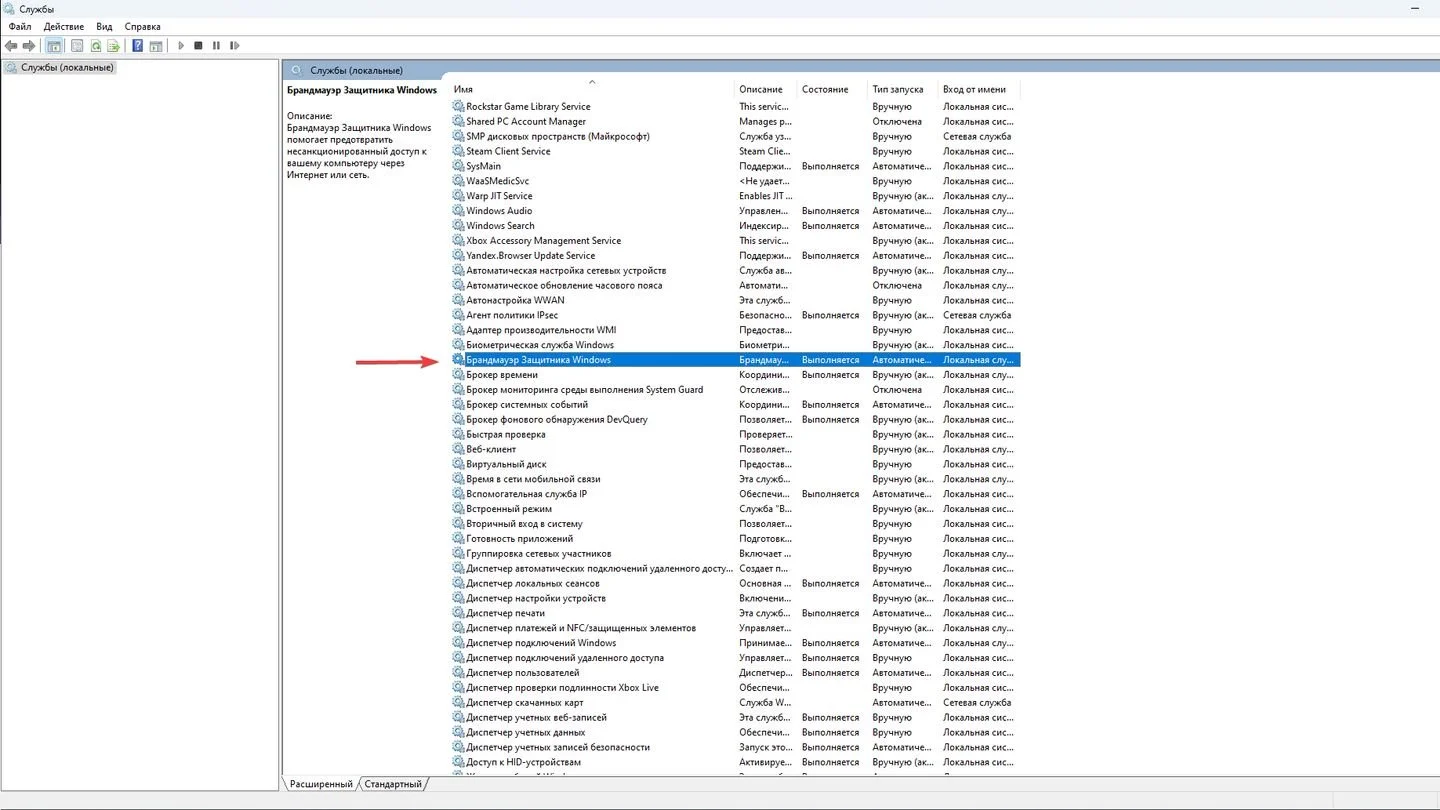This screenshot has width=1440, height=810.
Task: Toggle the show/hide action pane toolbar icon
Action: click(156, 46)
